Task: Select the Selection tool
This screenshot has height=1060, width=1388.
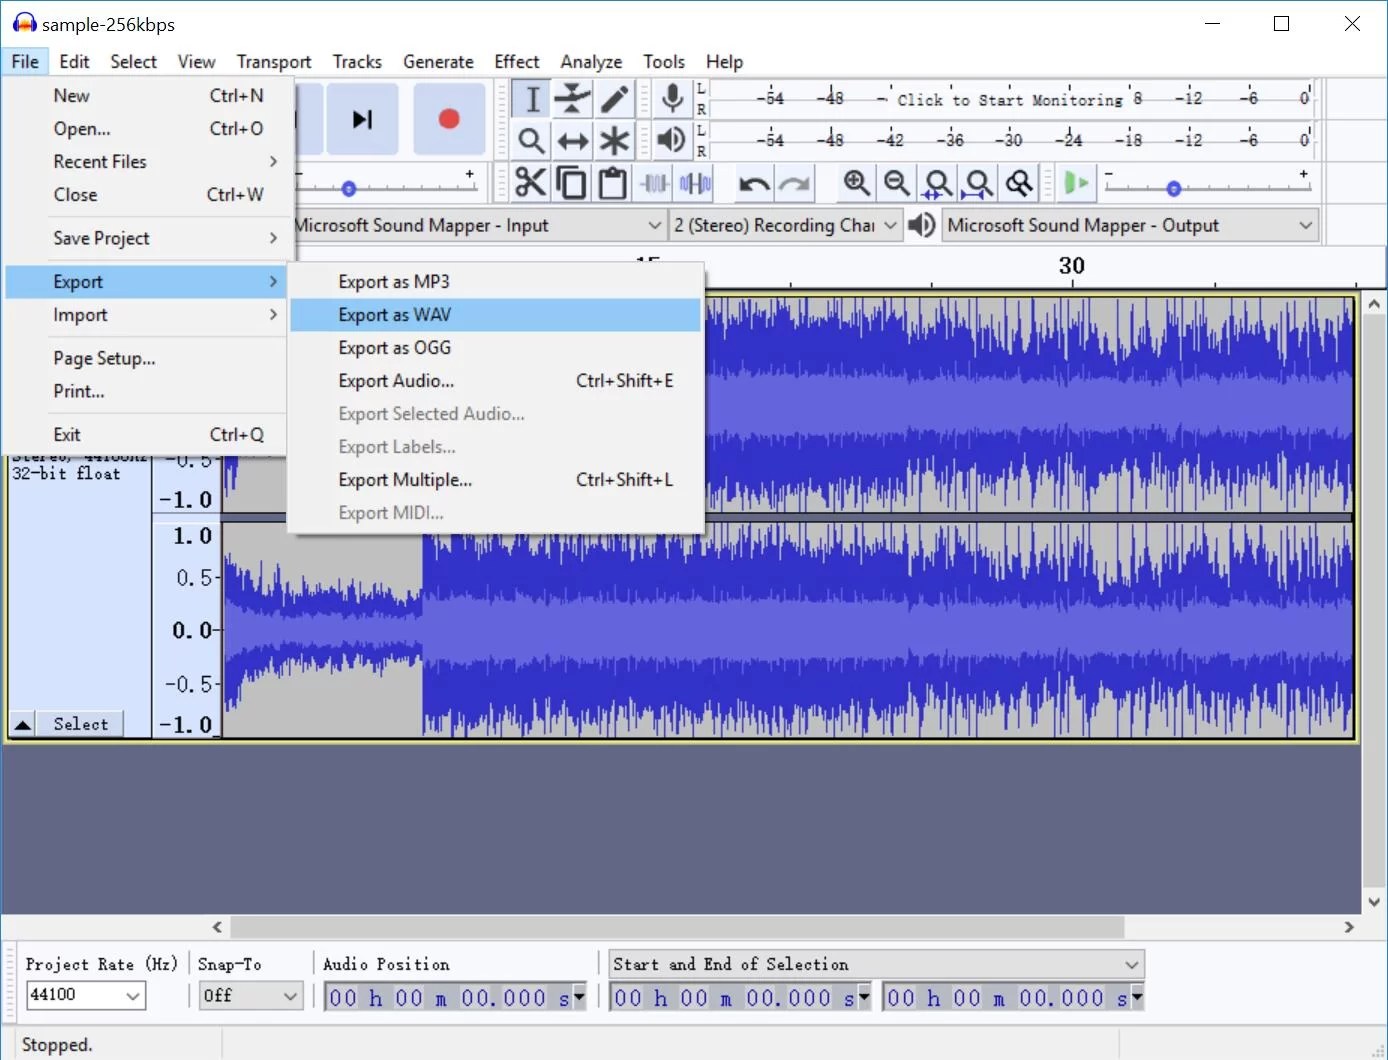Action: coord(531,99)
